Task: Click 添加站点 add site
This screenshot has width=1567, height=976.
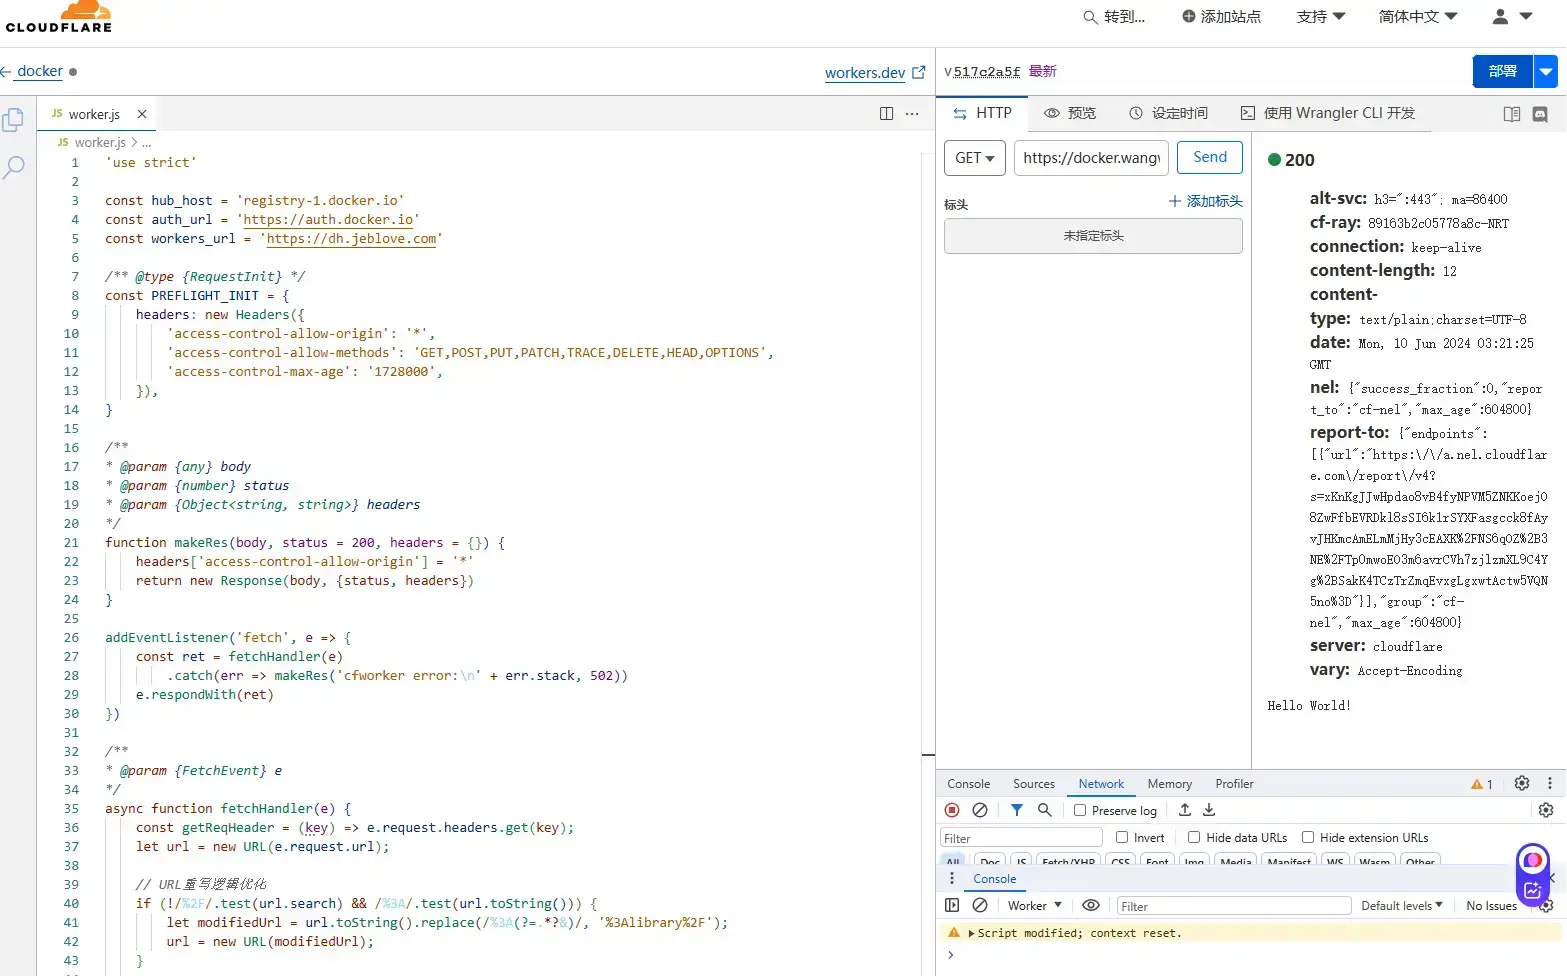Action: pos(1221,16)
